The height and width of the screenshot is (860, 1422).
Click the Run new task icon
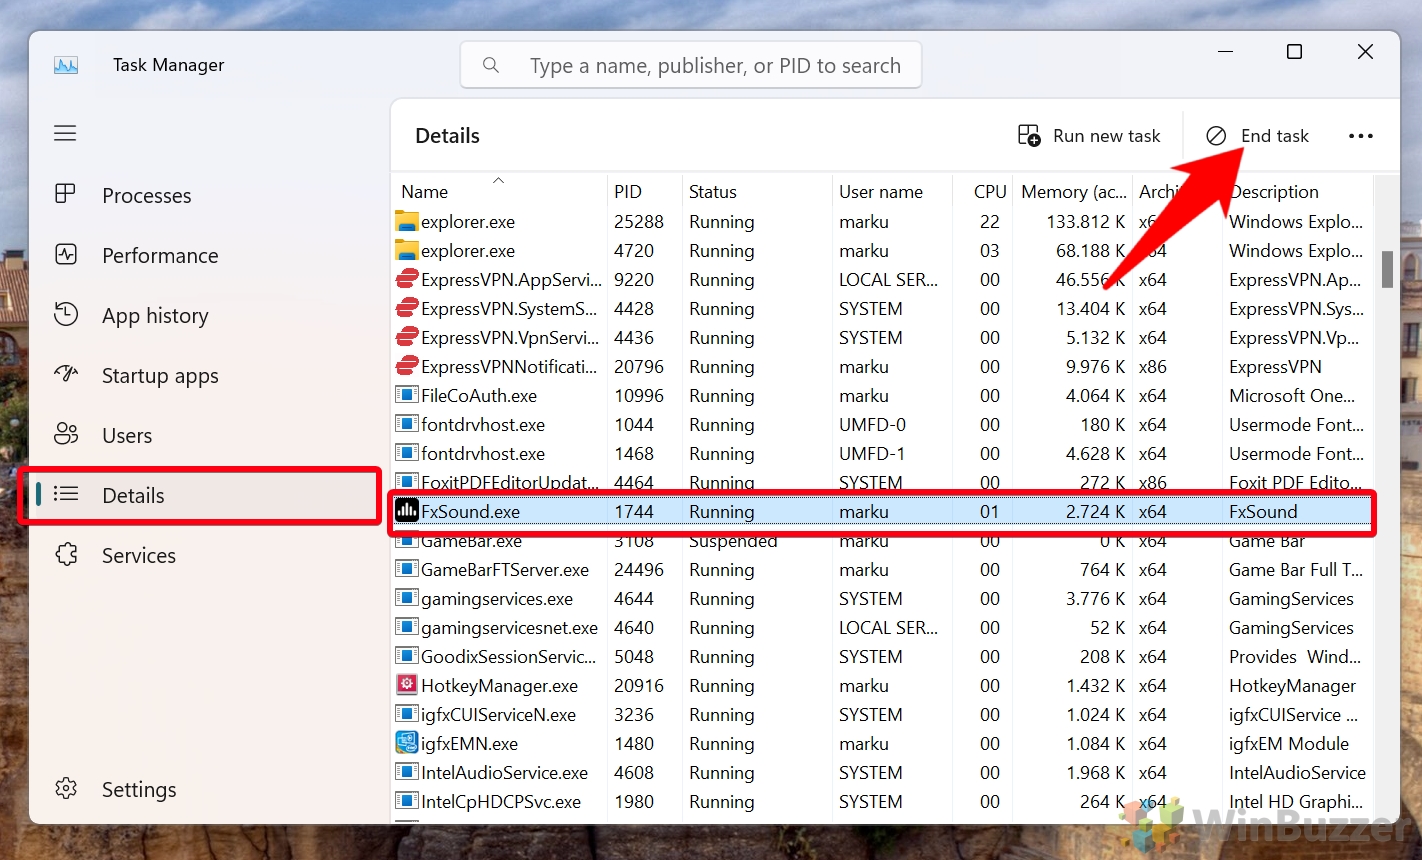[x=1029, y=135]
